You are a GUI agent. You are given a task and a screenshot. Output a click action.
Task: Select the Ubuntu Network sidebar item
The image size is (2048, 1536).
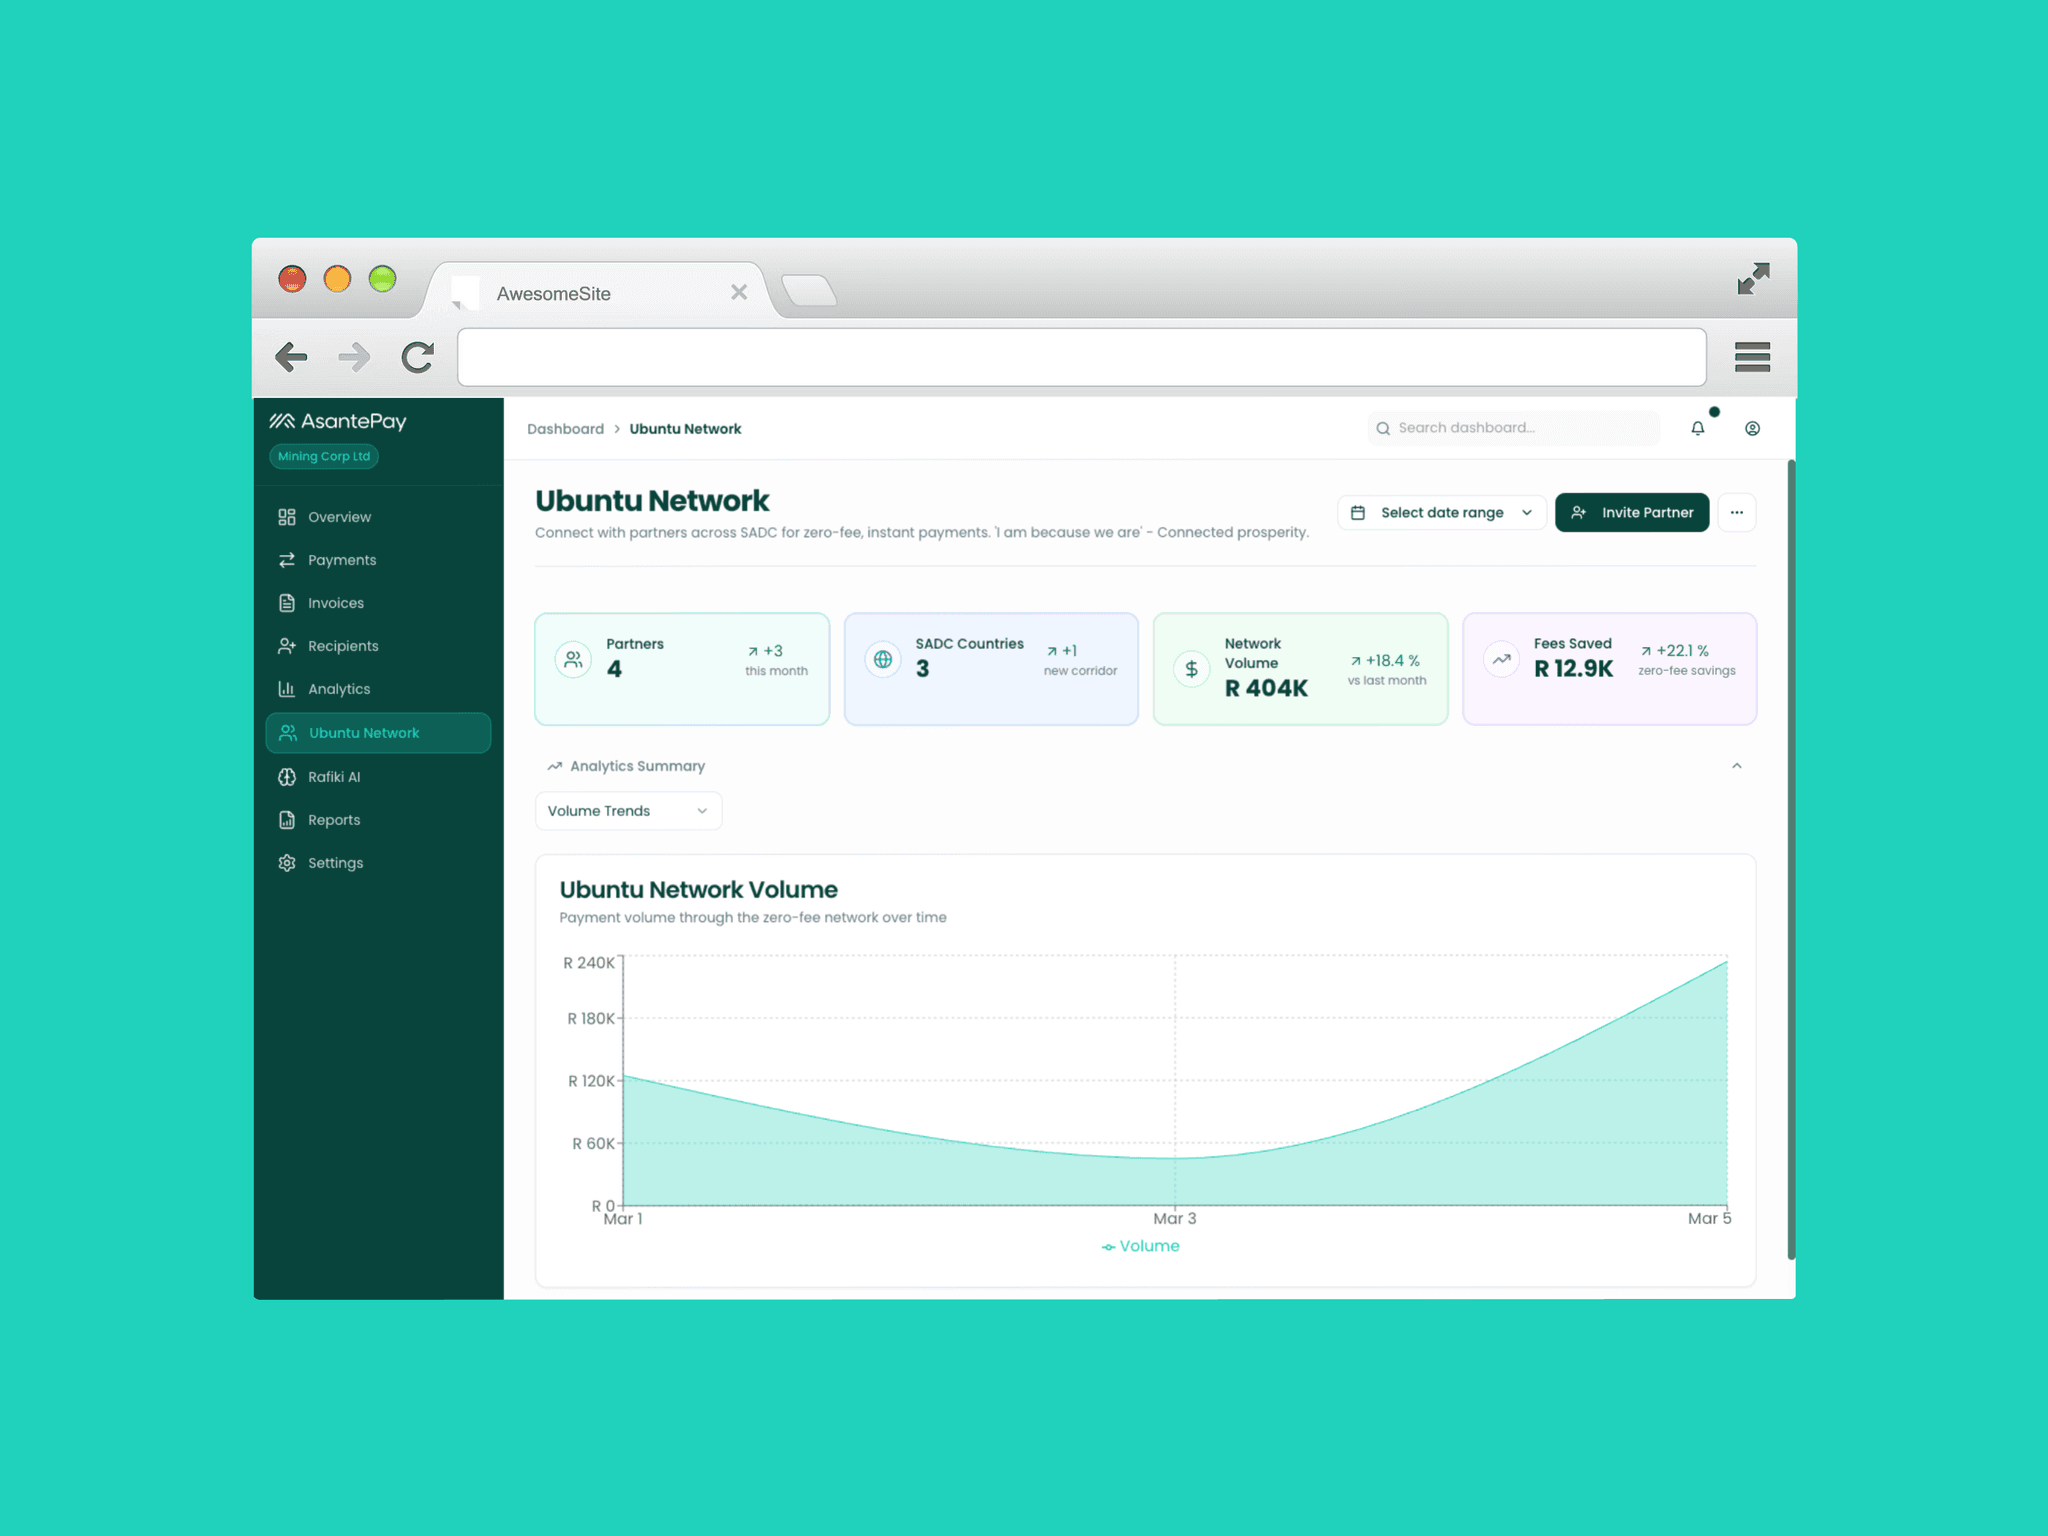tap(364, 732)
